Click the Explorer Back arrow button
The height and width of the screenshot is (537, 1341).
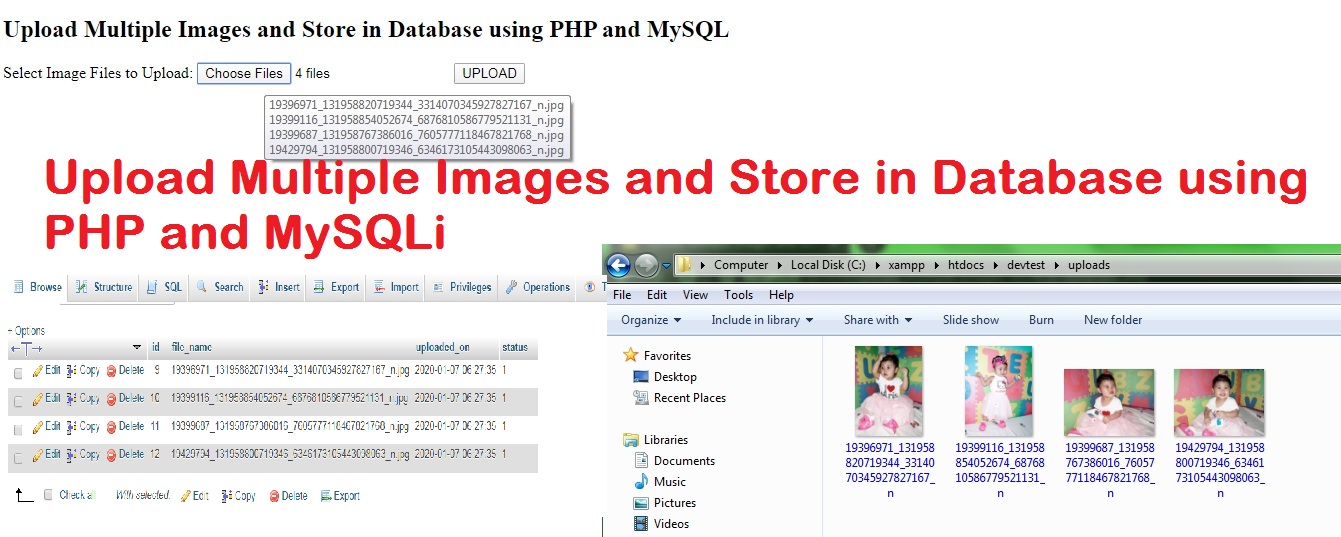click(618, 265)
